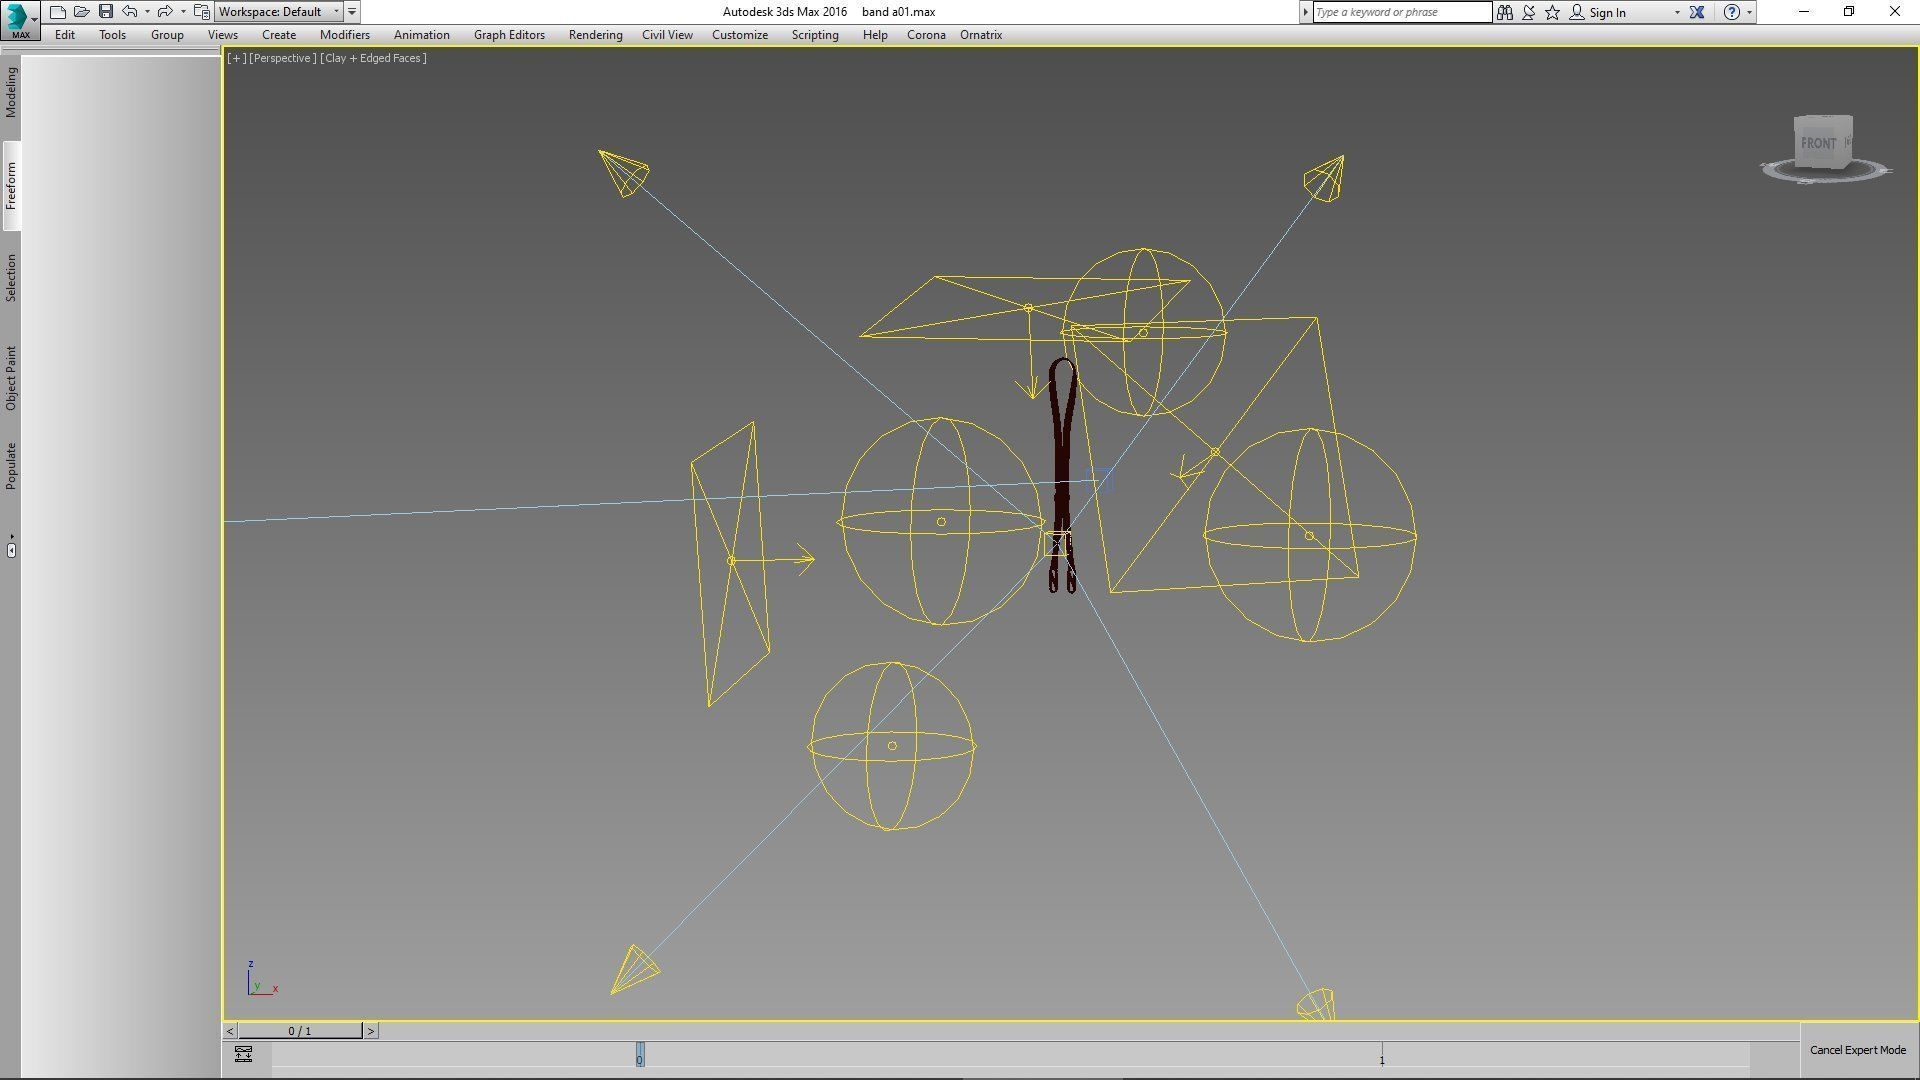Save the scene with the floppy disk icon
1920x1080 pixels.
pyautogui.click(x=106, y=12)
